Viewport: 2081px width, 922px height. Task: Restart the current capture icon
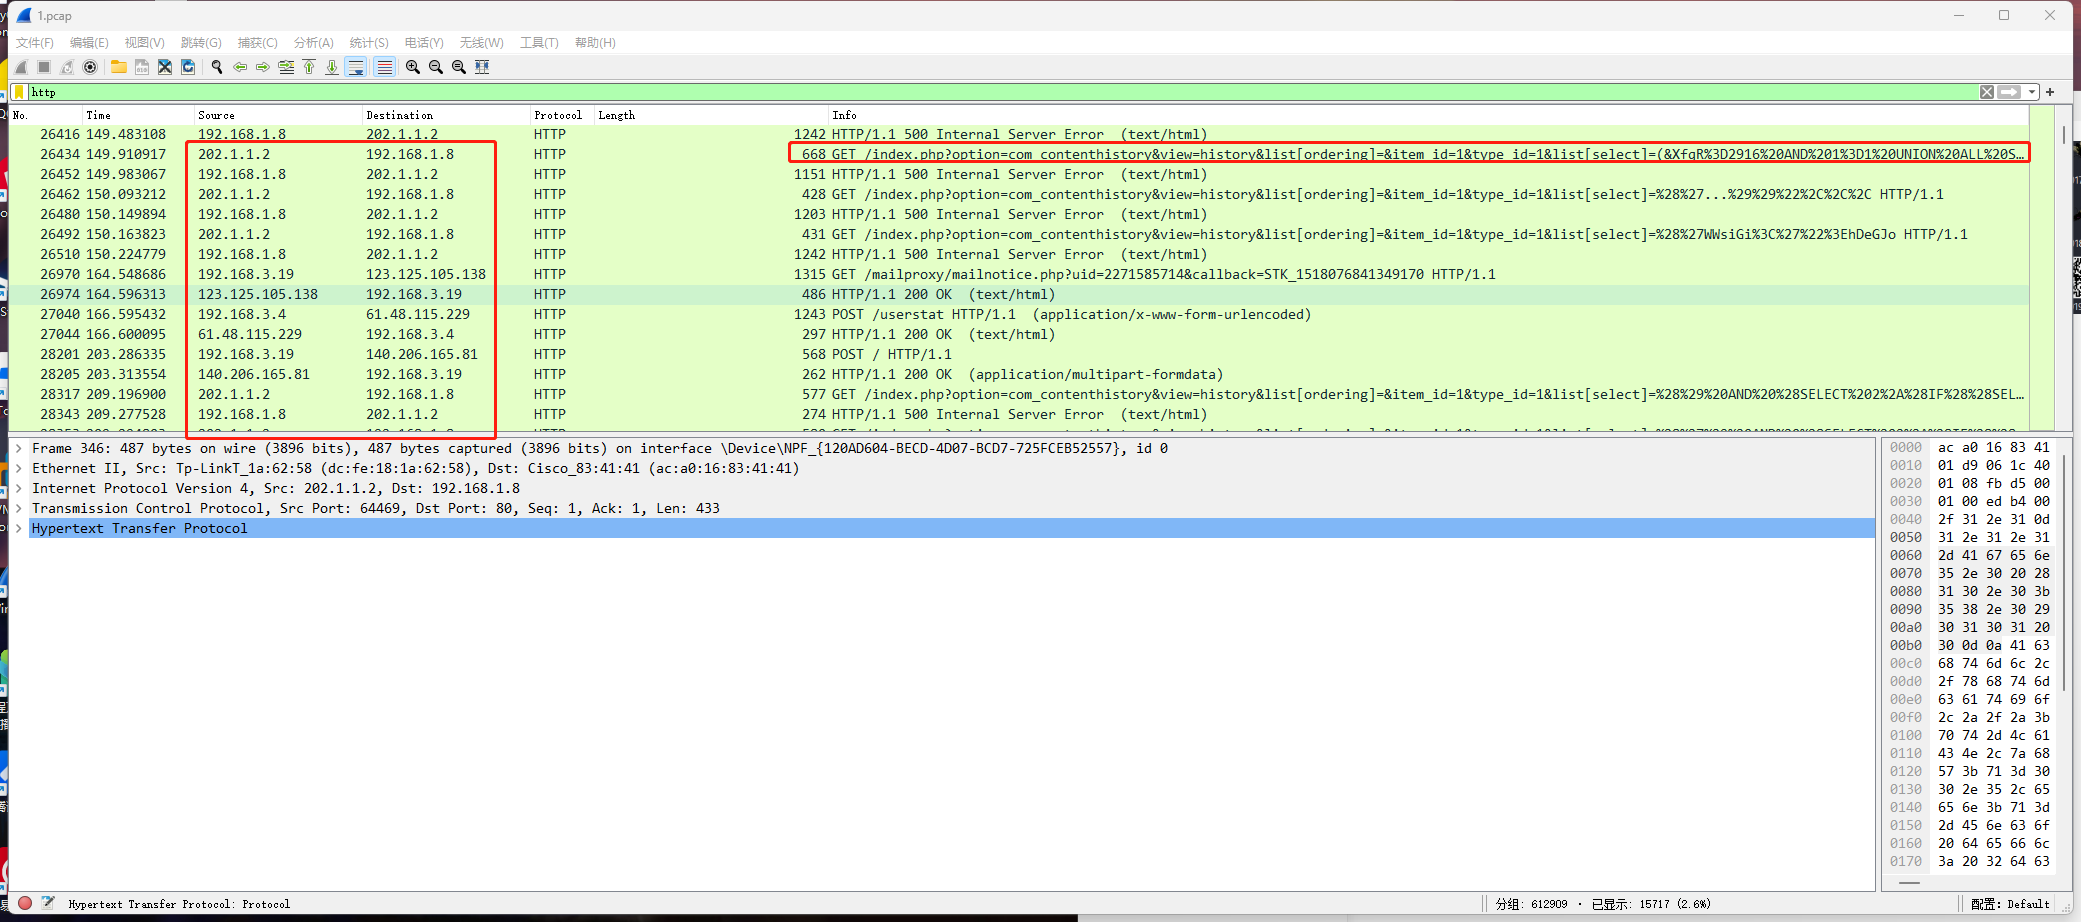67,67
